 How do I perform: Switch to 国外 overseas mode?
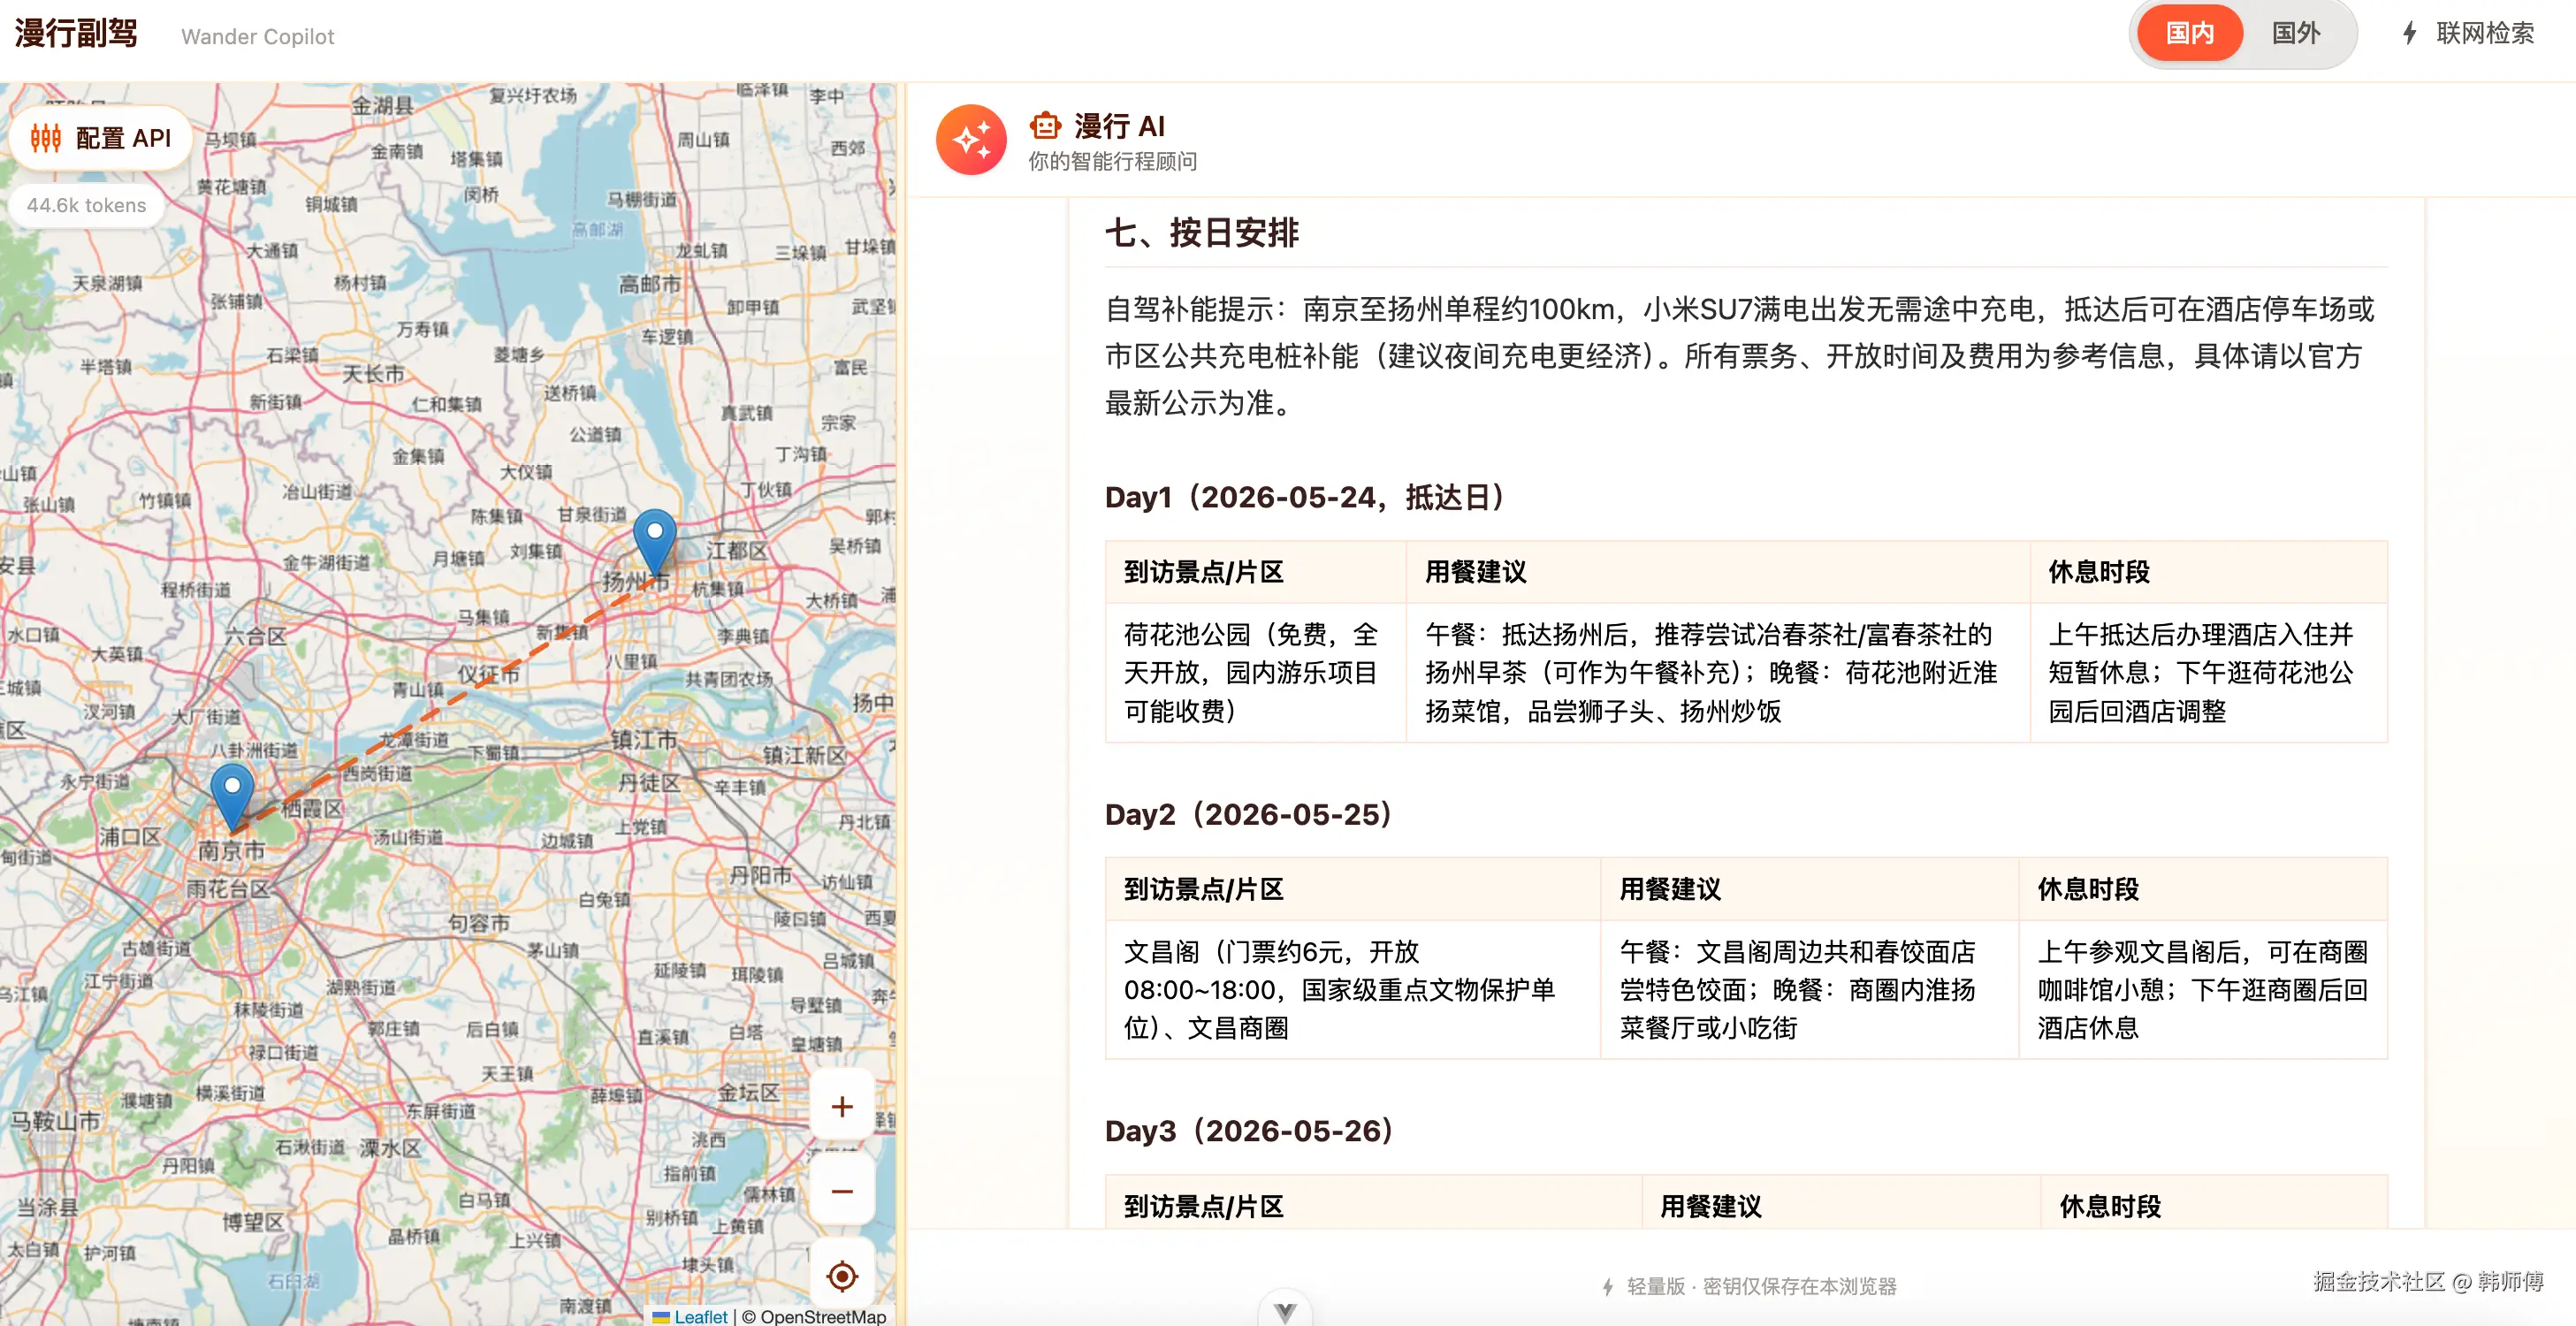pos(2295,33)
